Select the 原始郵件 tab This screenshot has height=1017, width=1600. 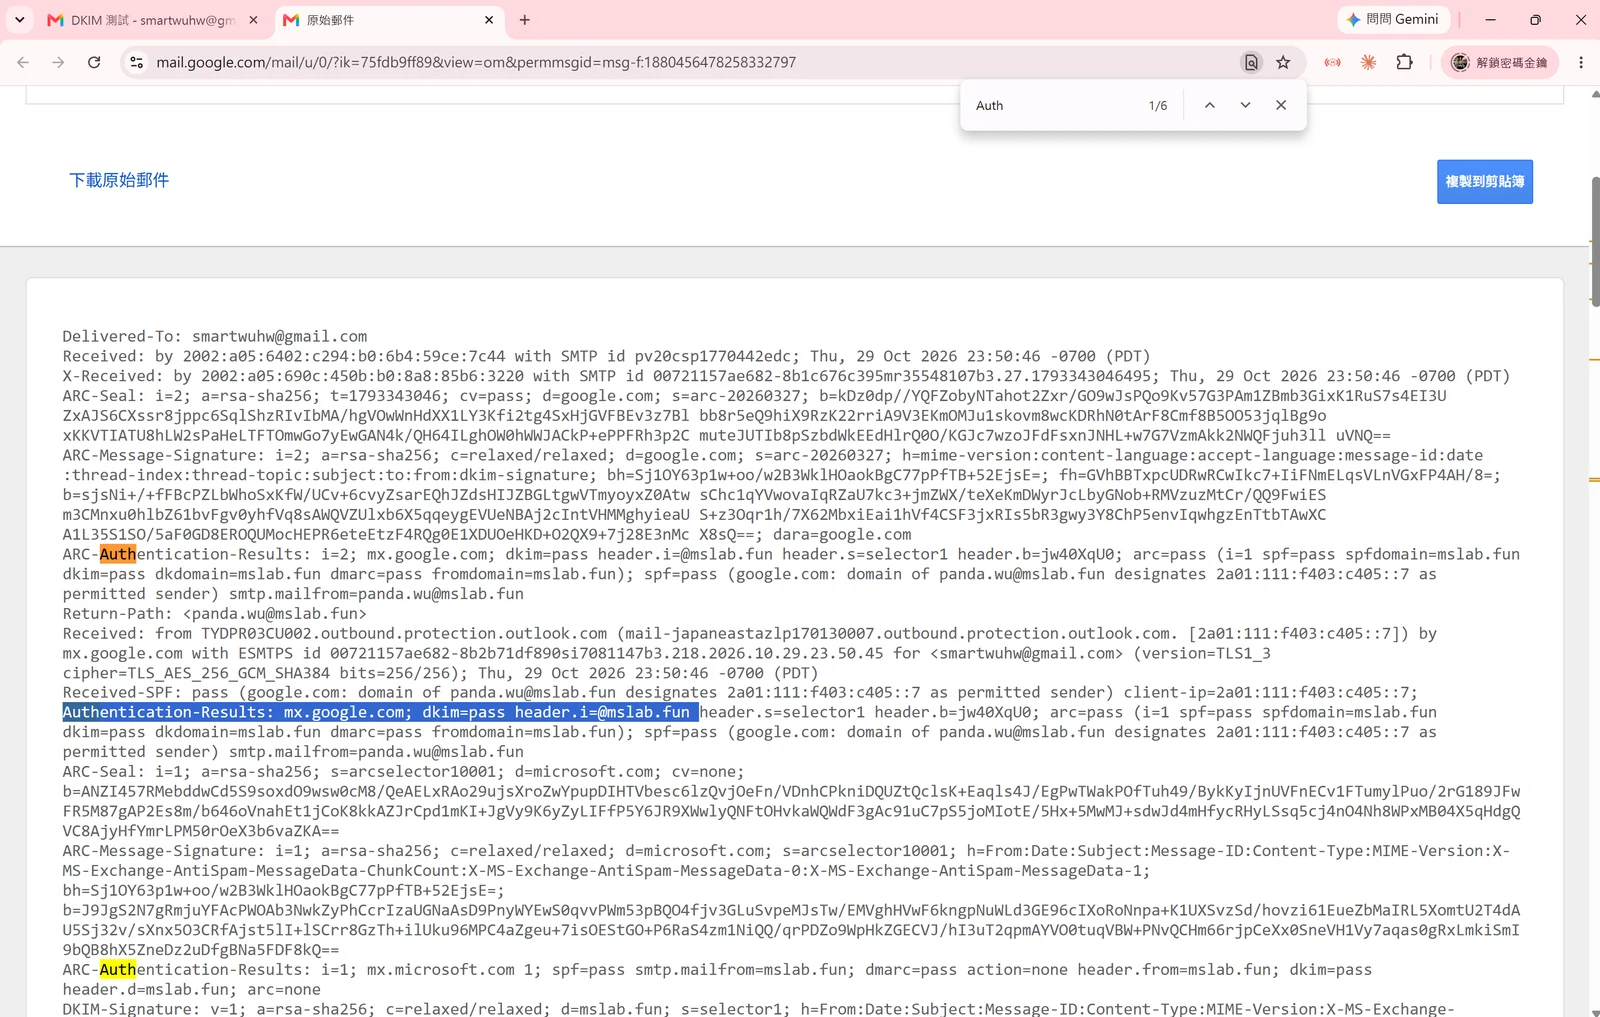pyautogui.click(x=390, y=20)
